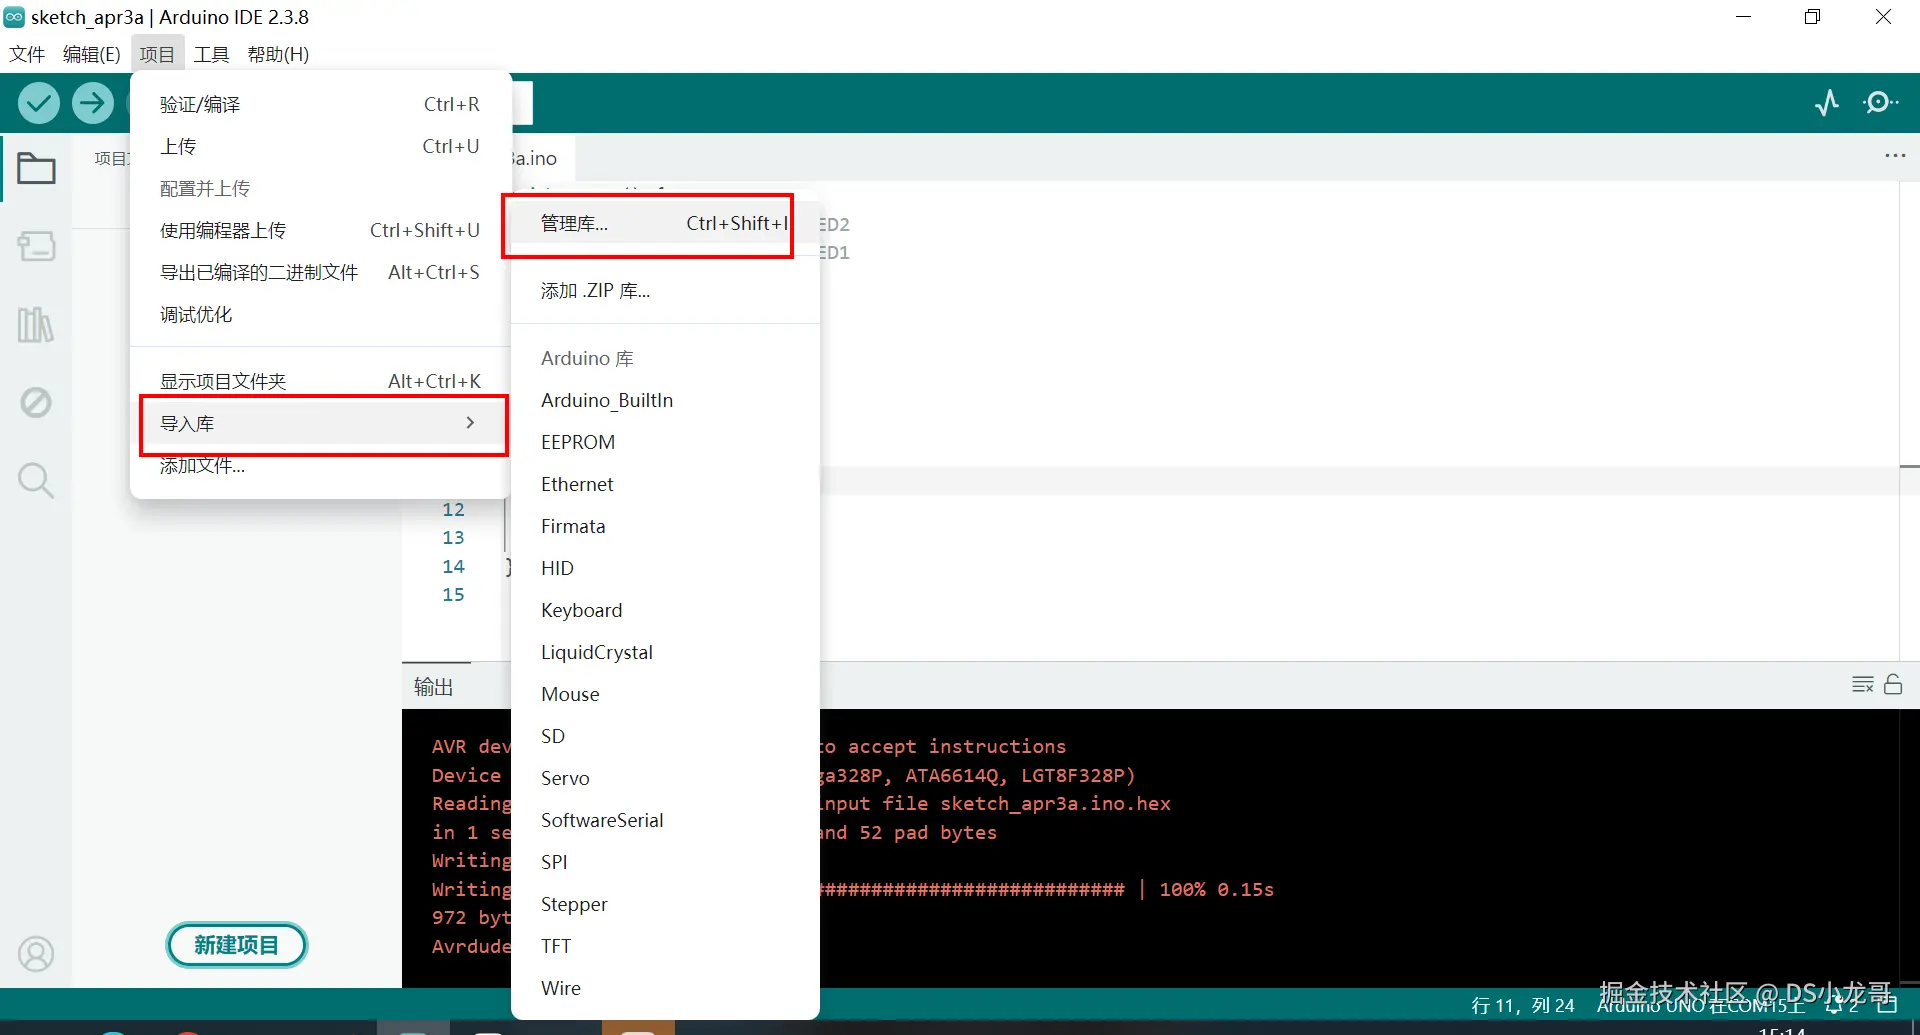
Task: Include the EEPROM library
Action: click(665, 442)
